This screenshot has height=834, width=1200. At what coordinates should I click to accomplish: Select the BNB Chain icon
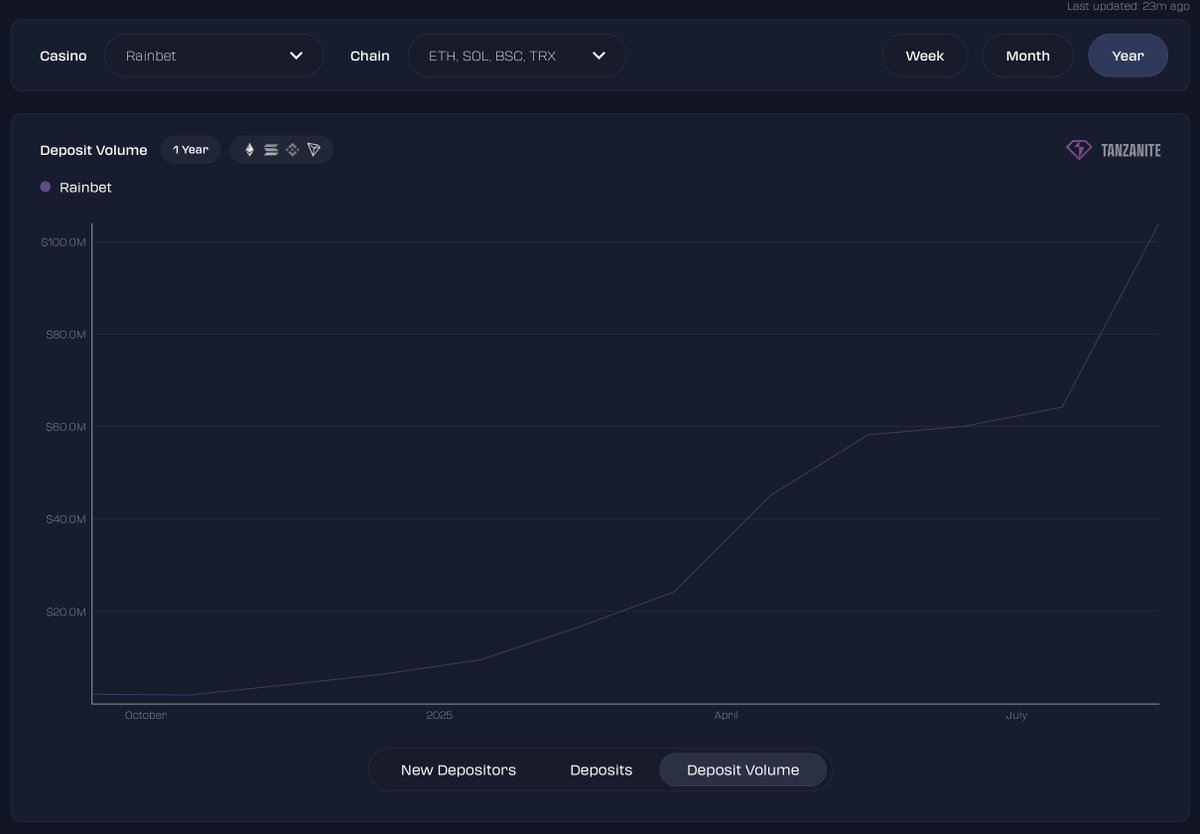point(292,149)
